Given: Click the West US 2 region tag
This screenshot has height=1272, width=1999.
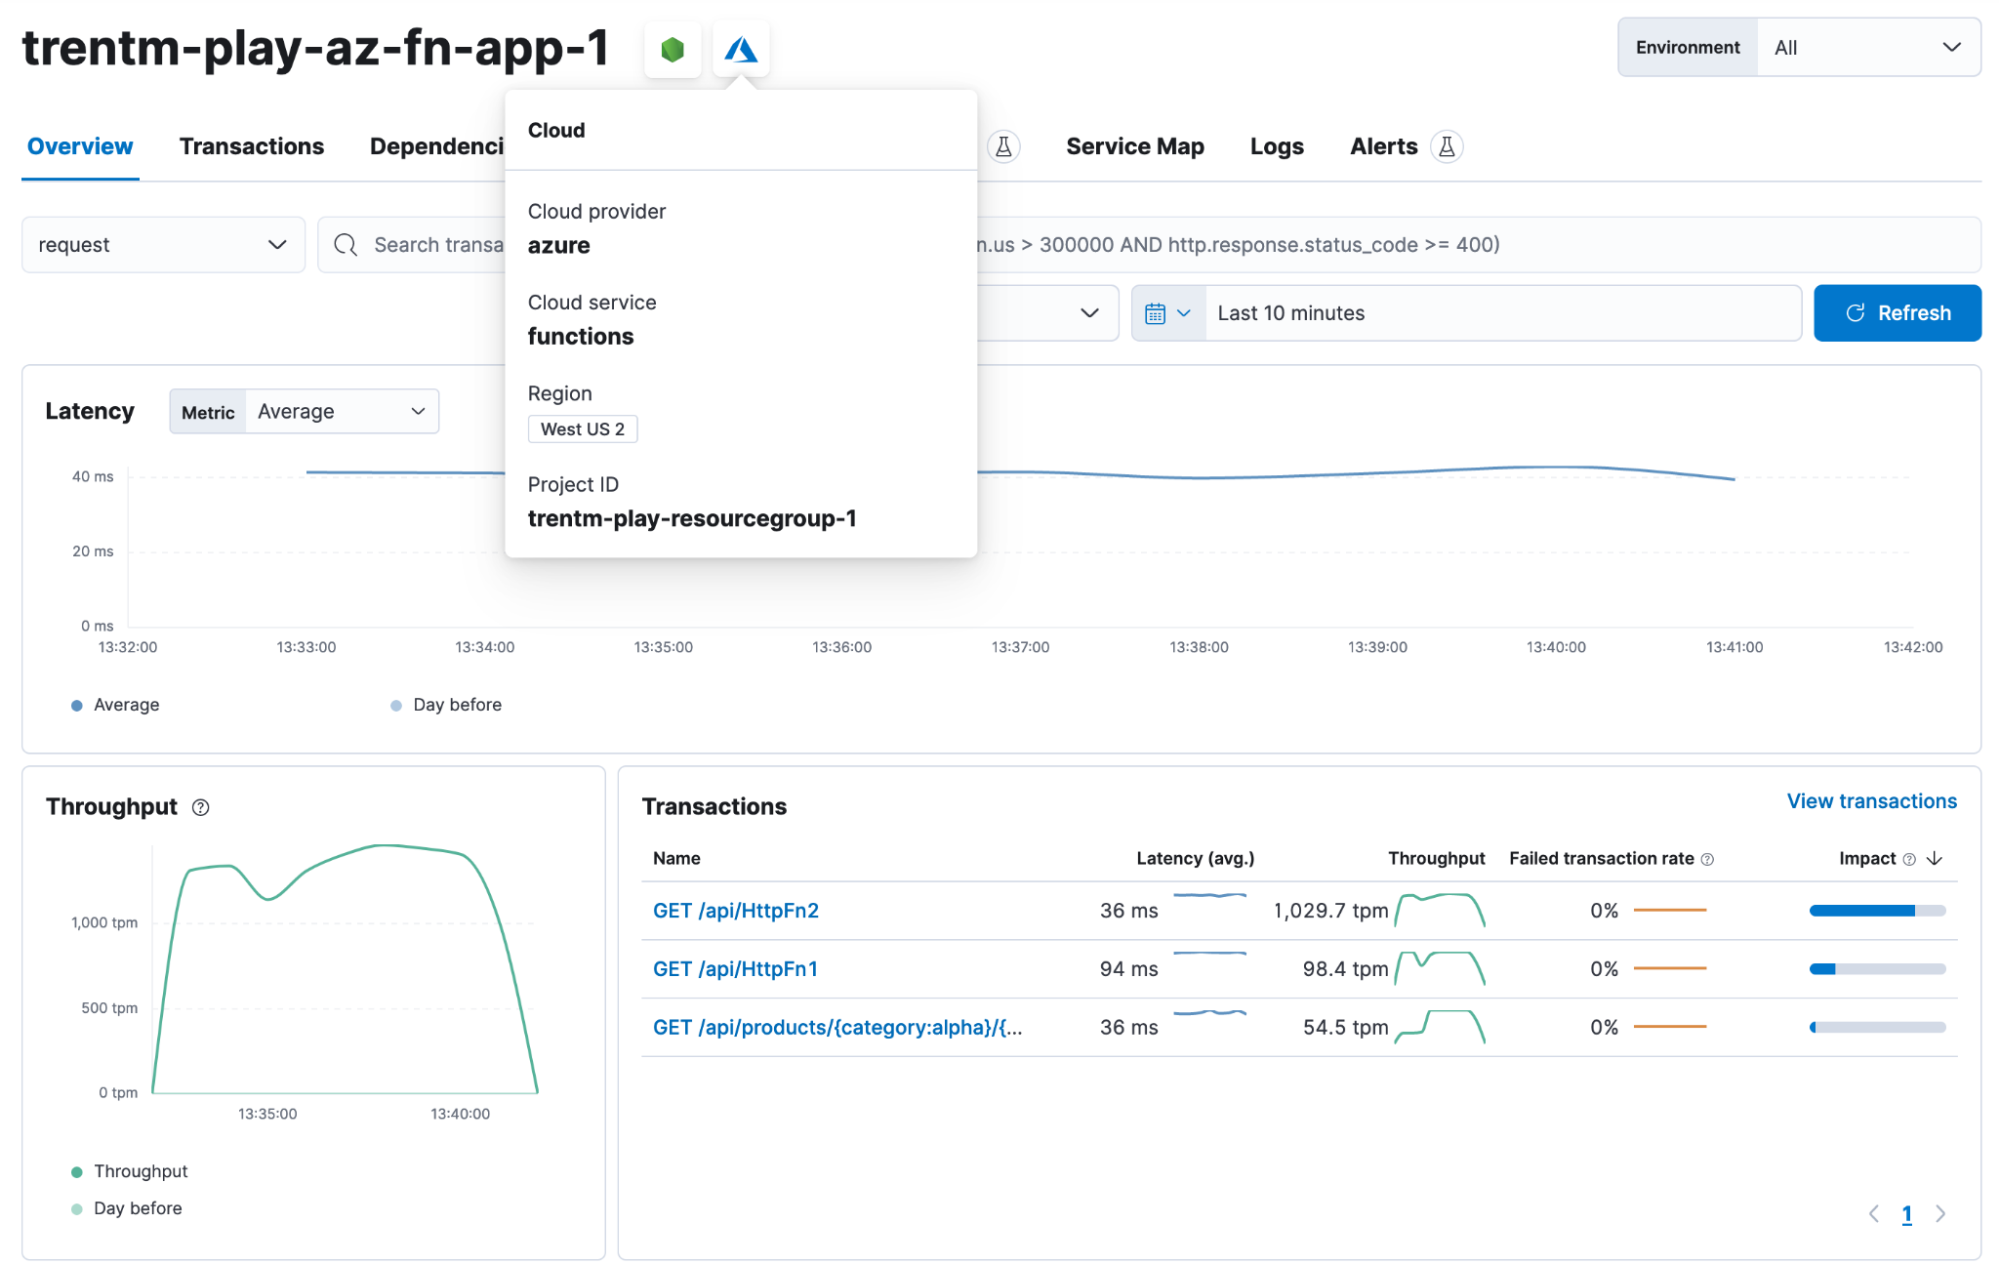Looking at the screenshot, I should pyautogui.click(x=580, y=428).
